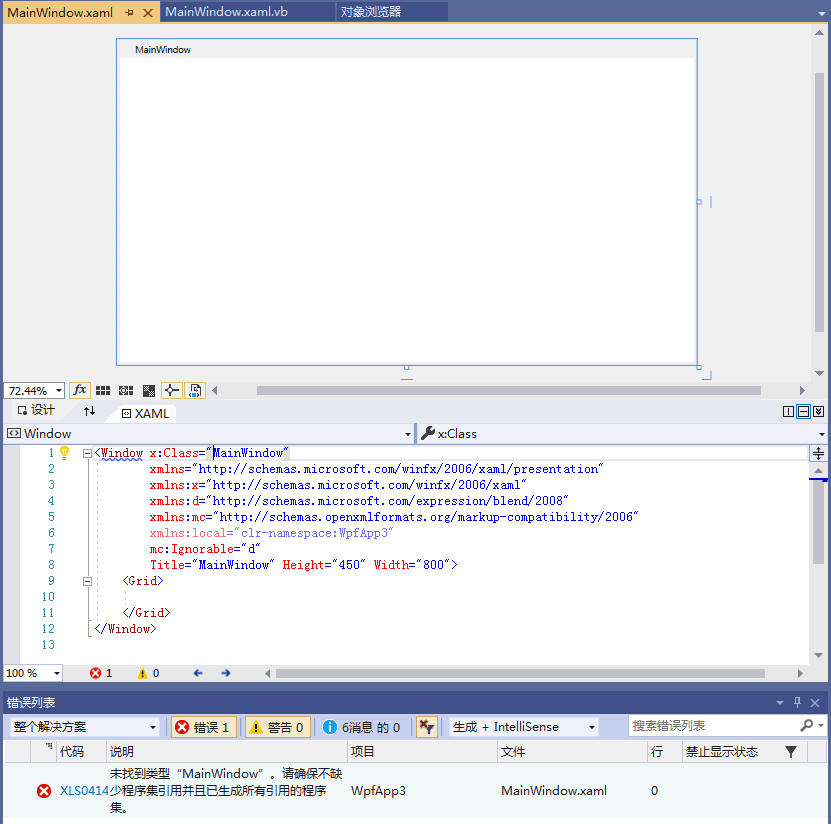Click the disable project code icon

(x=194, y=390)
